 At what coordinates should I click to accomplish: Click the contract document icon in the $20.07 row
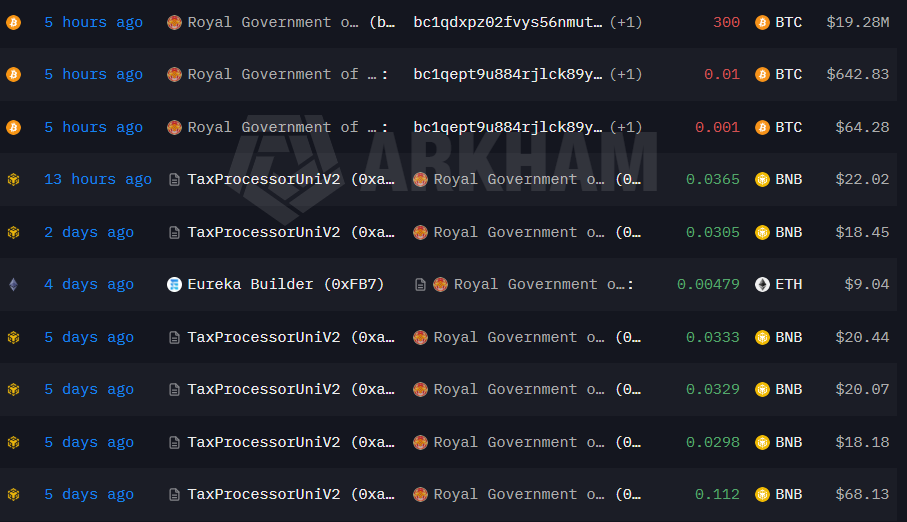[x=174, y=390]
